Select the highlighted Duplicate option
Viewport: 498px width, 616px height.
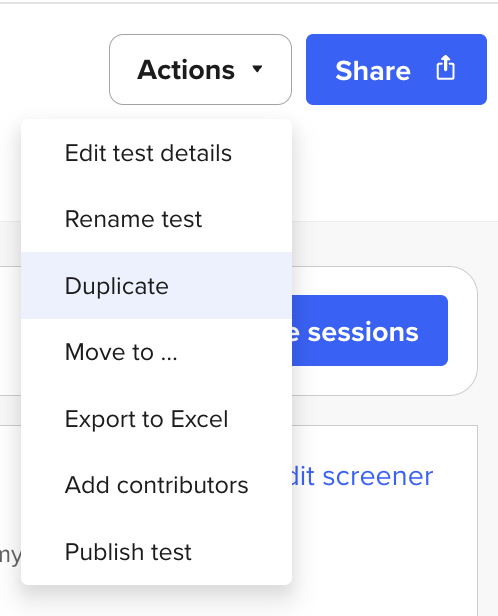156,286
